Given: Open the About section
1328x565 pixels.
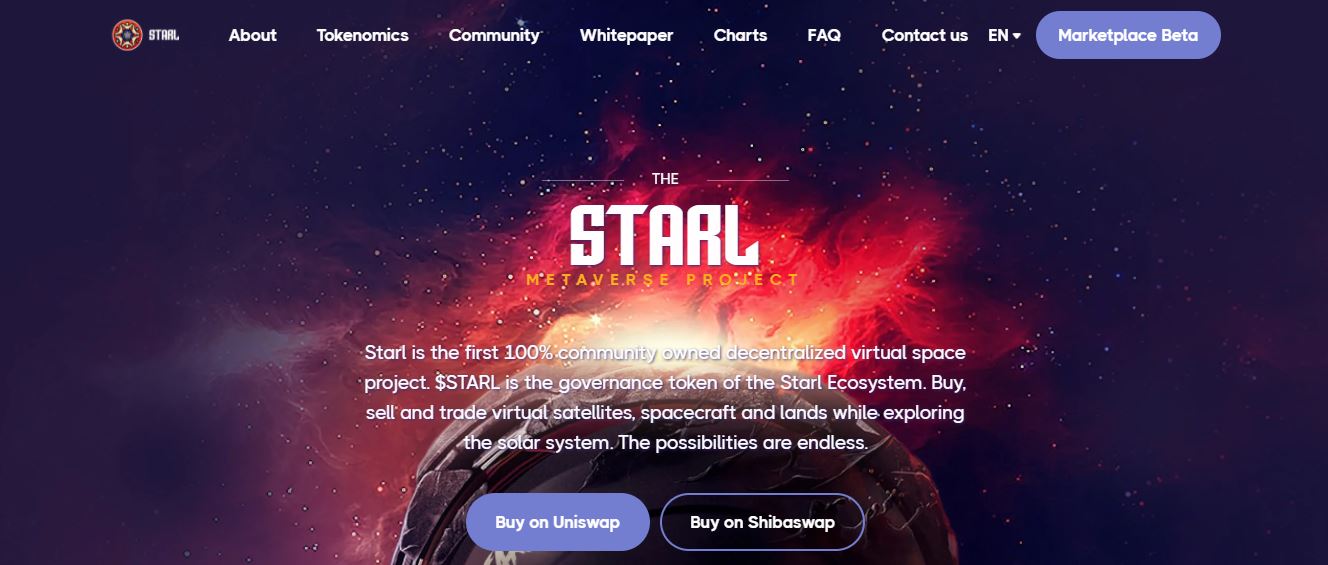Looking at the screenshot, I should coord(252,35).
